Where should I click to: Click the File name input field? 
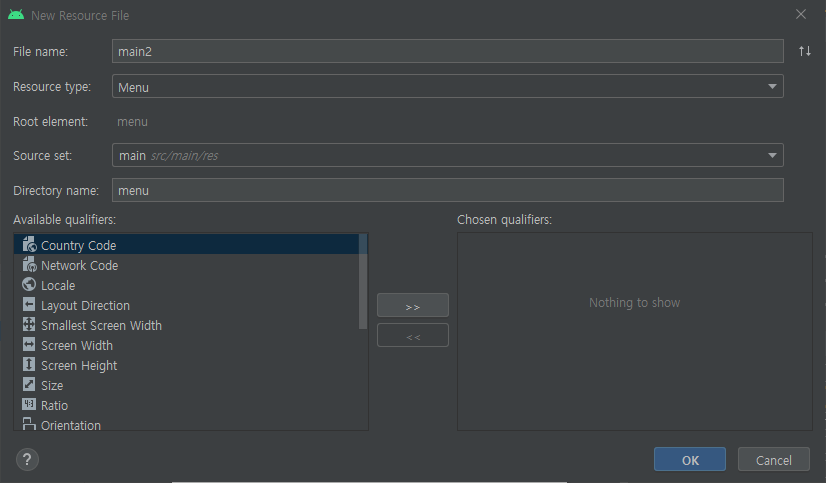click(x=448, y=51)
